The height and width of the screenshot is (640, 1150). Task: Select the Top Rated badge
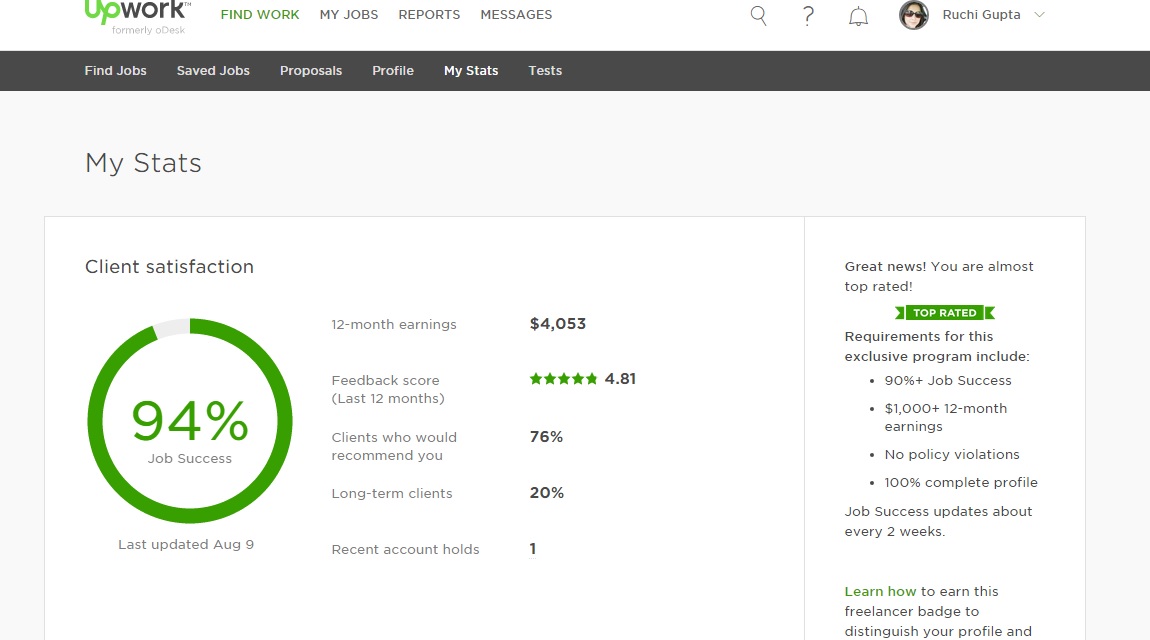(x=944, y=312)
